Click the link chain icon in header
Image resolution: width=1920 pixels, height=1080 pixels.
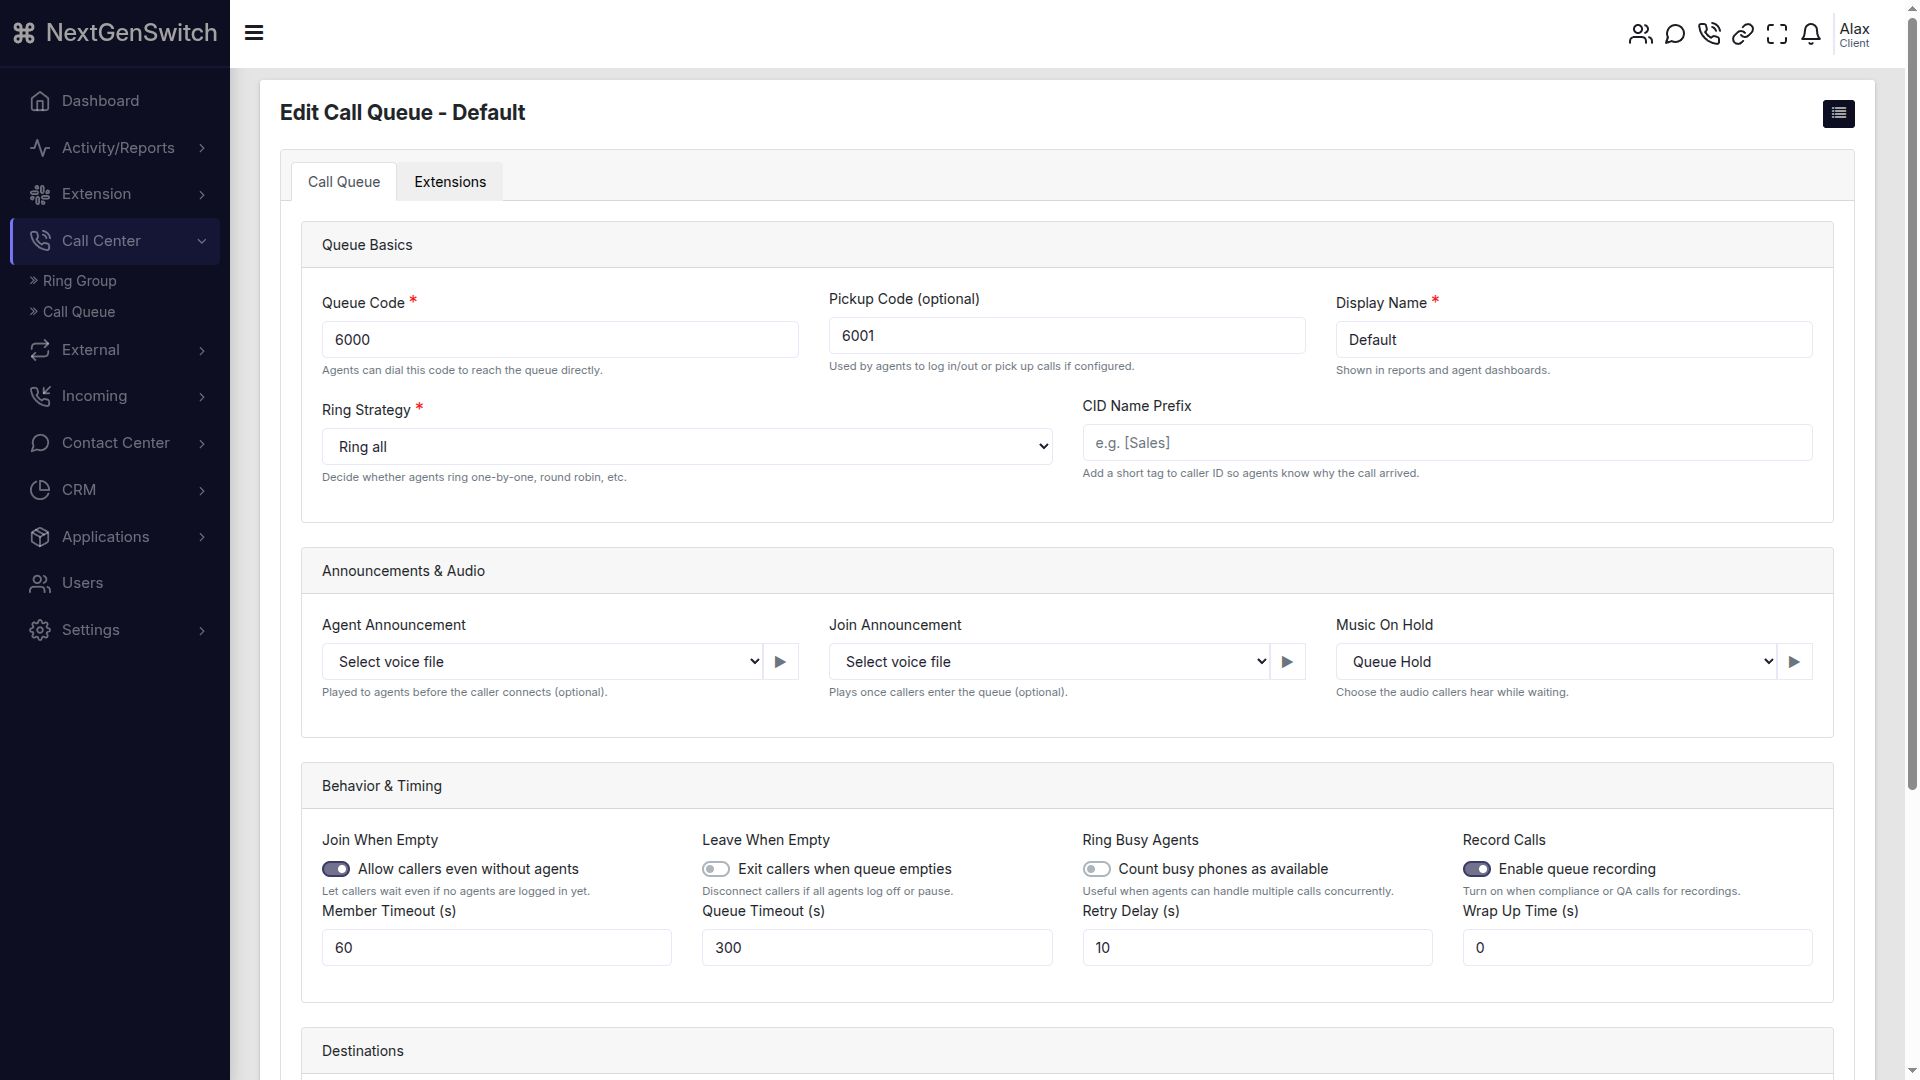pos(1743,34)
